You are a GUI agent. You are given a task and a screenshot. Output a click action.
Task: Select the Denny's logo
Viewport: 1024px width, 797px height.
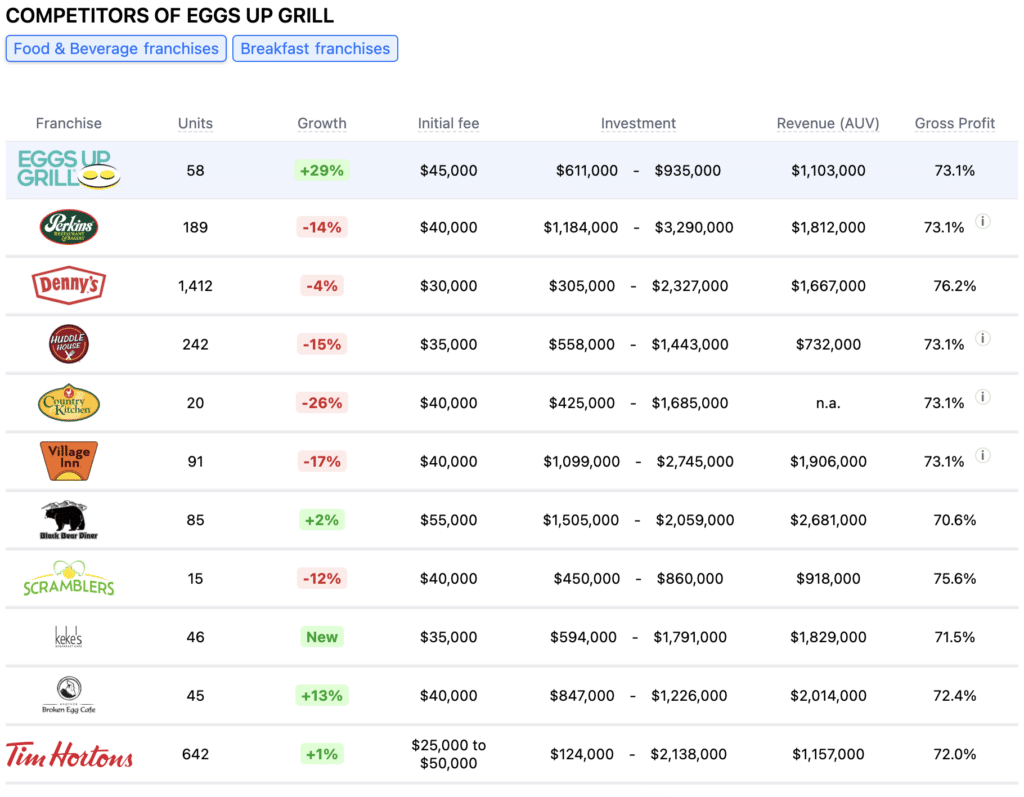[x=69, y=285]
